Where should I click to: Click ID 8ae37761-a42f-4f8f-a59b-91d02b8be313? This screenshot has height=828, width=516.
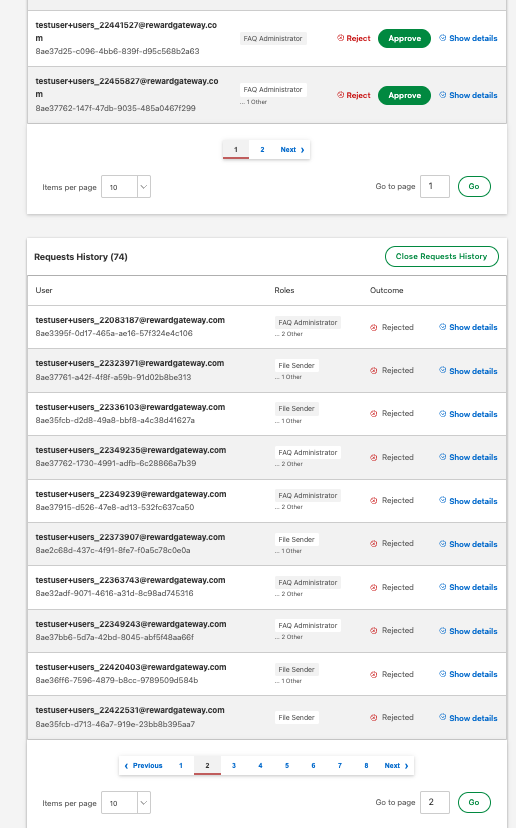tap(113, 377)
